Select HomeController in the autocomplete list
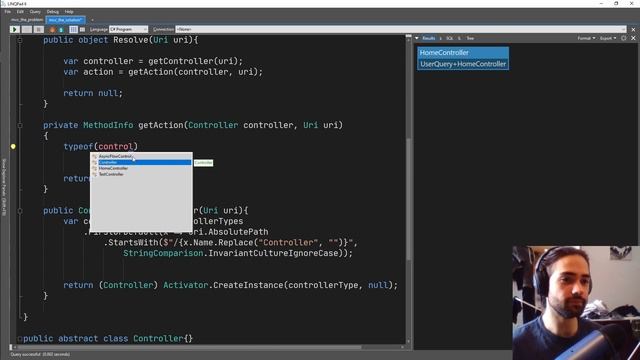The image size is (640, 360). pos(141,168)
